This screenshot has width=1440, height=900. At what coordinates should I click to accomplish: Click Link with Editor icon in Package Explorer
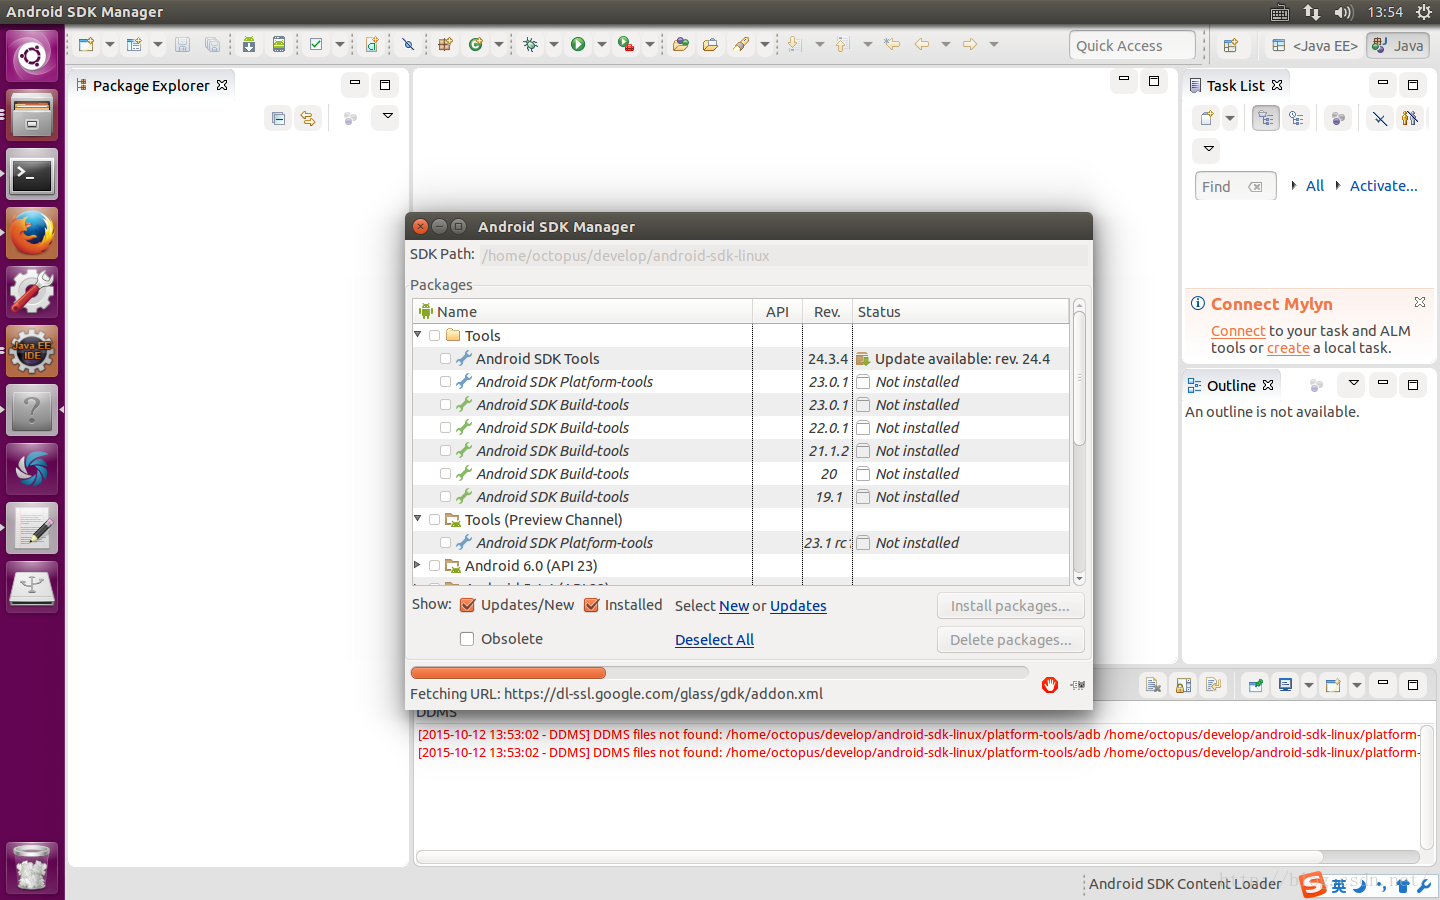[x=308, y=118]
